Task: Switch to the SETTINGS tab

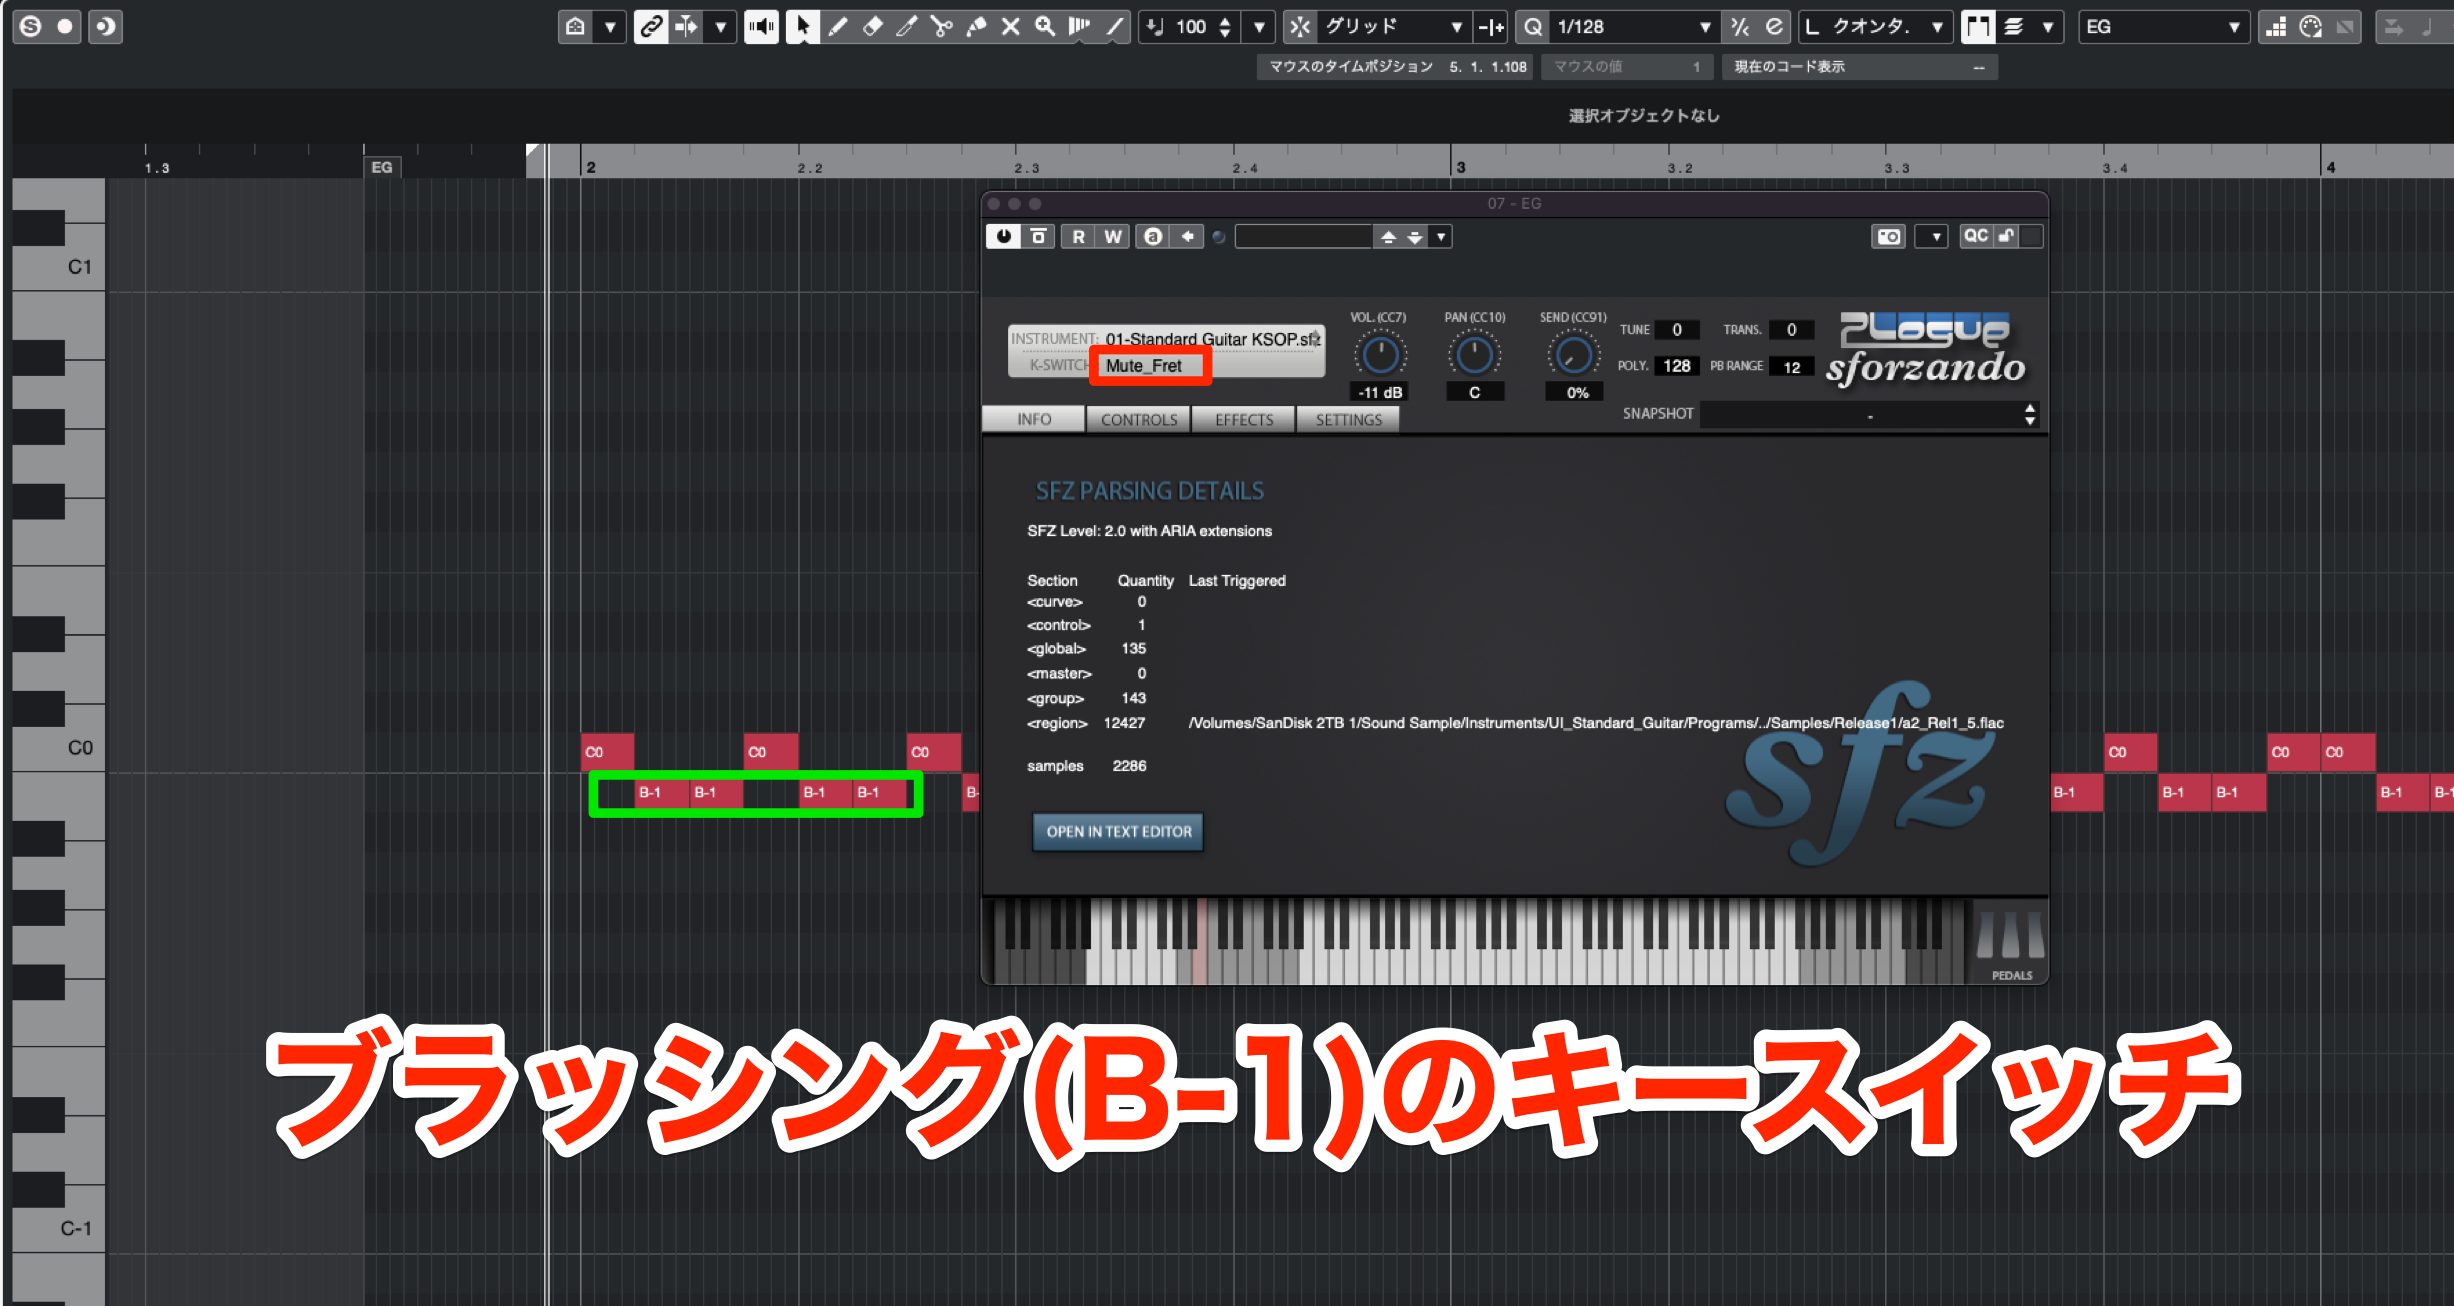Action: click(1348, 419)
